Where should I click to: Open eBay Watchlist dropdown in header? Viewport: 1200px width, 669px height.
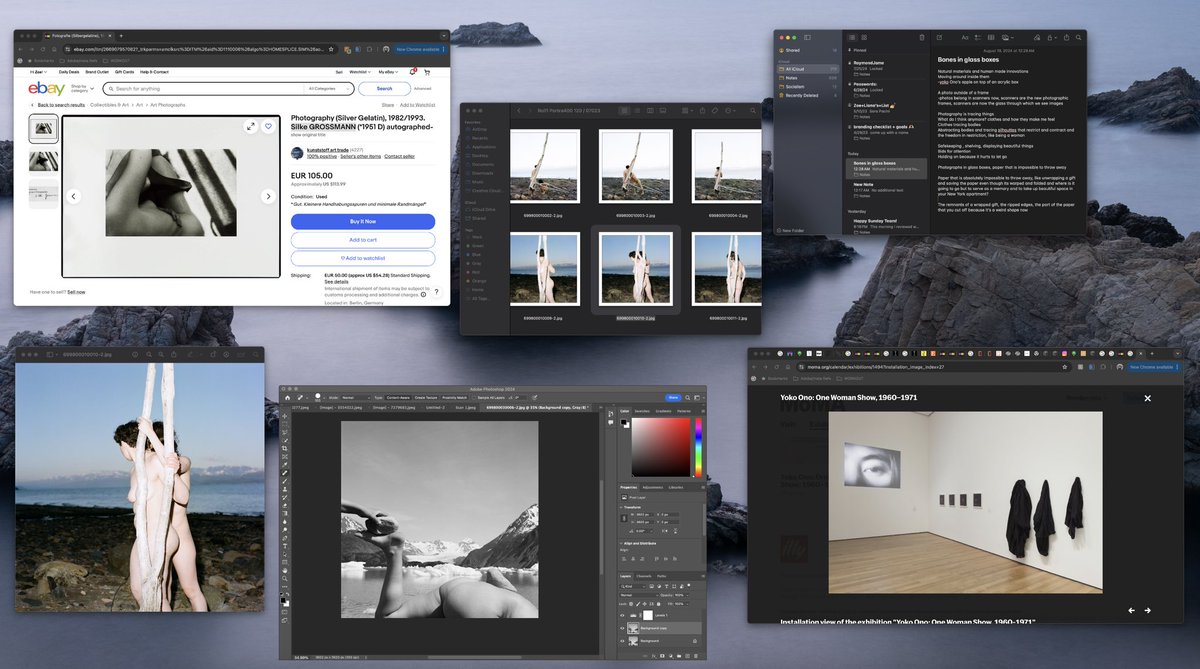click(x=360, y=72)
